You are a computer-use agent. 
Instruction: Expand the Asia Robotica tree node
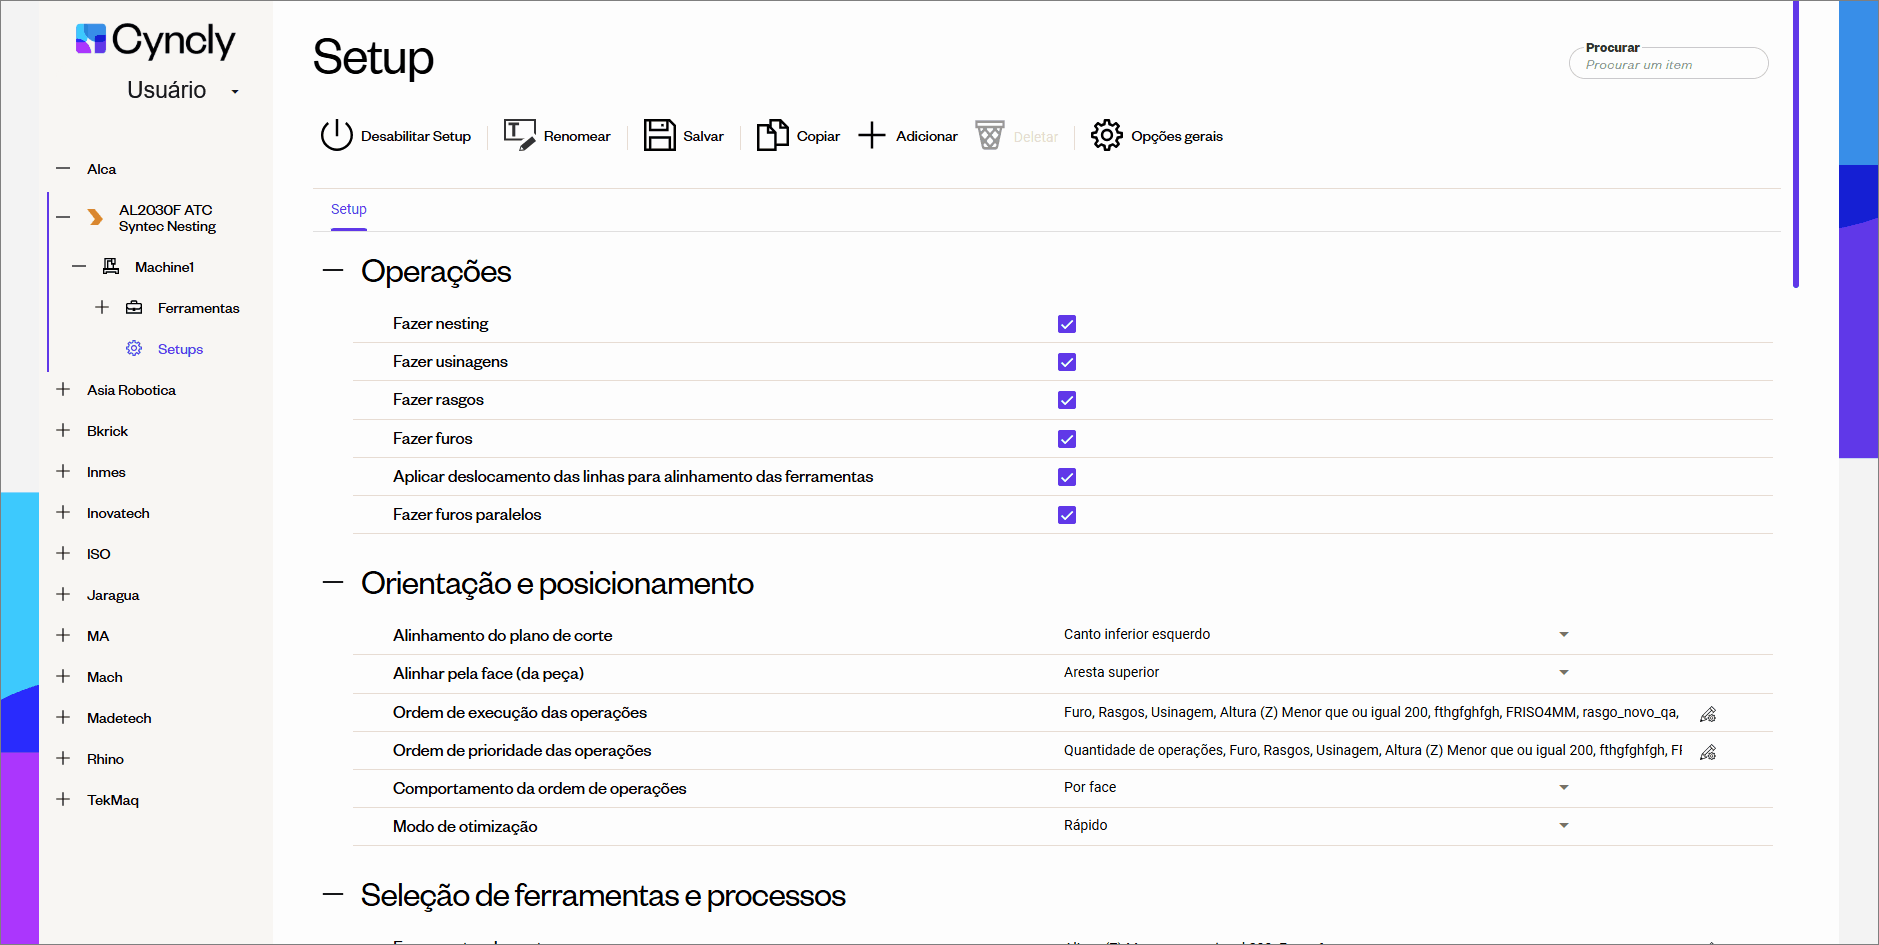coord(62,389)
